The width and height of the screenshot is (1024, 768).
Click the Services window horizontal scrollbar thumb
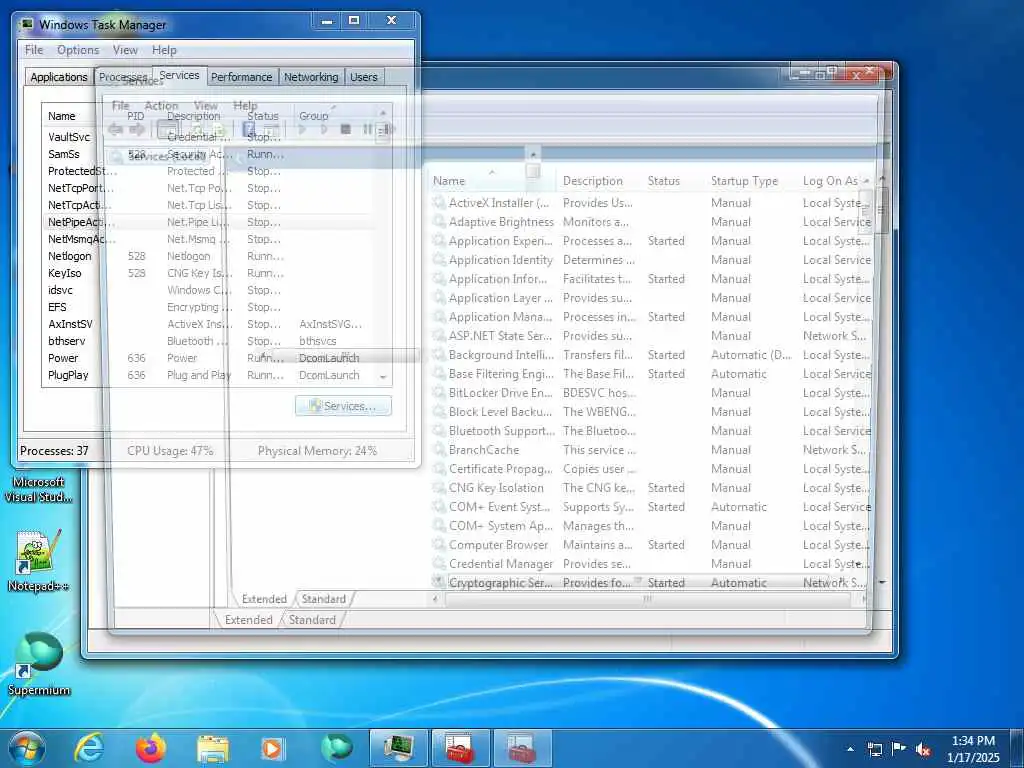647,598
